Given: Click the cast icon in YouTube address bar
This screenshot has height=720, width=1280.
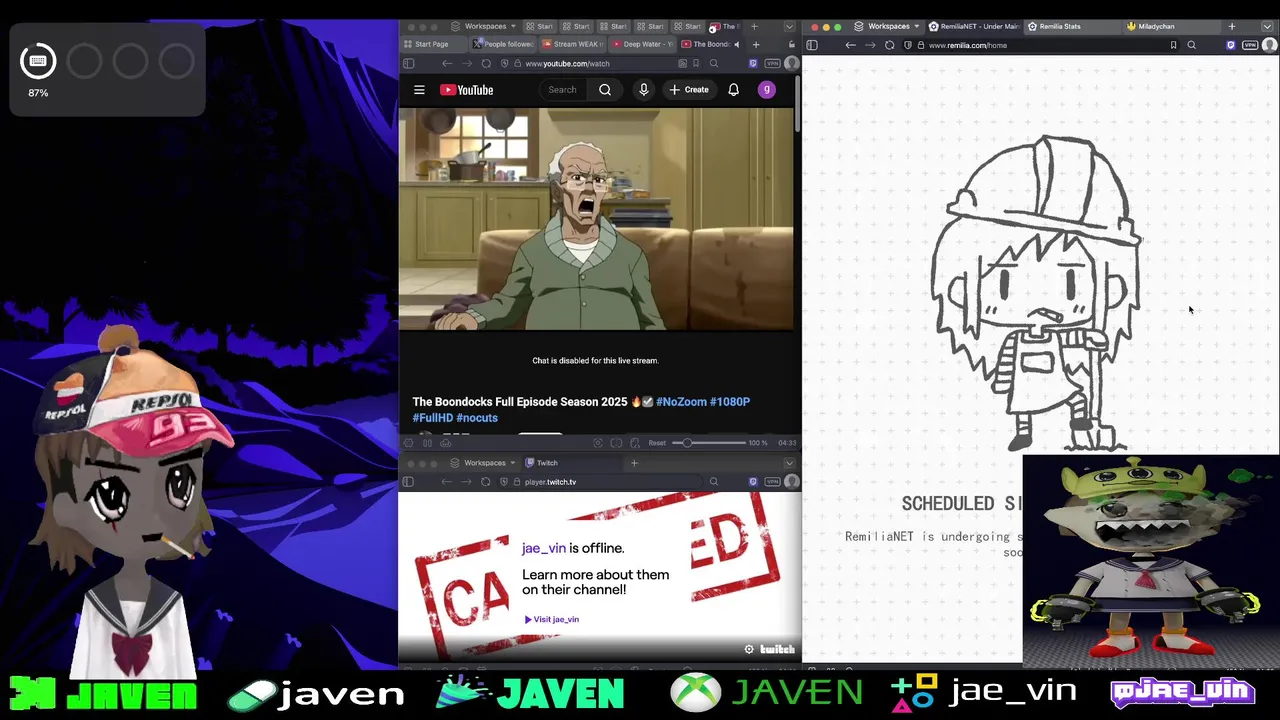Looking at the screenshot, I should click(x=682, y=63).
